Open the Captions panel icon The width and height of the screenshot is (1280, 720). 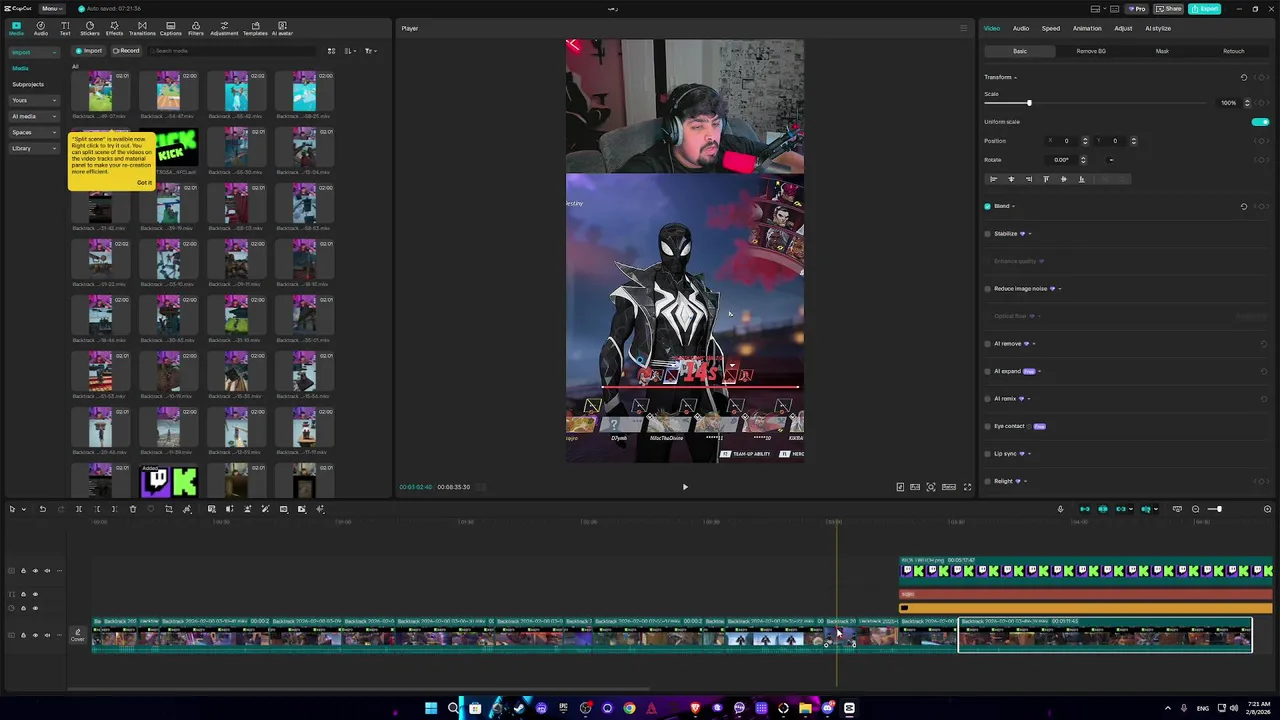[171, 28]
